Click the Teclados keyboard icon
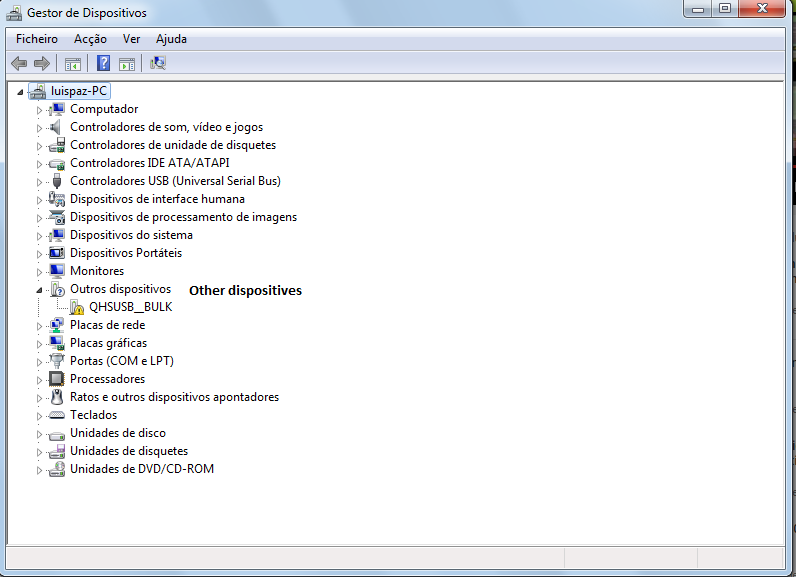 click(57, 415)
